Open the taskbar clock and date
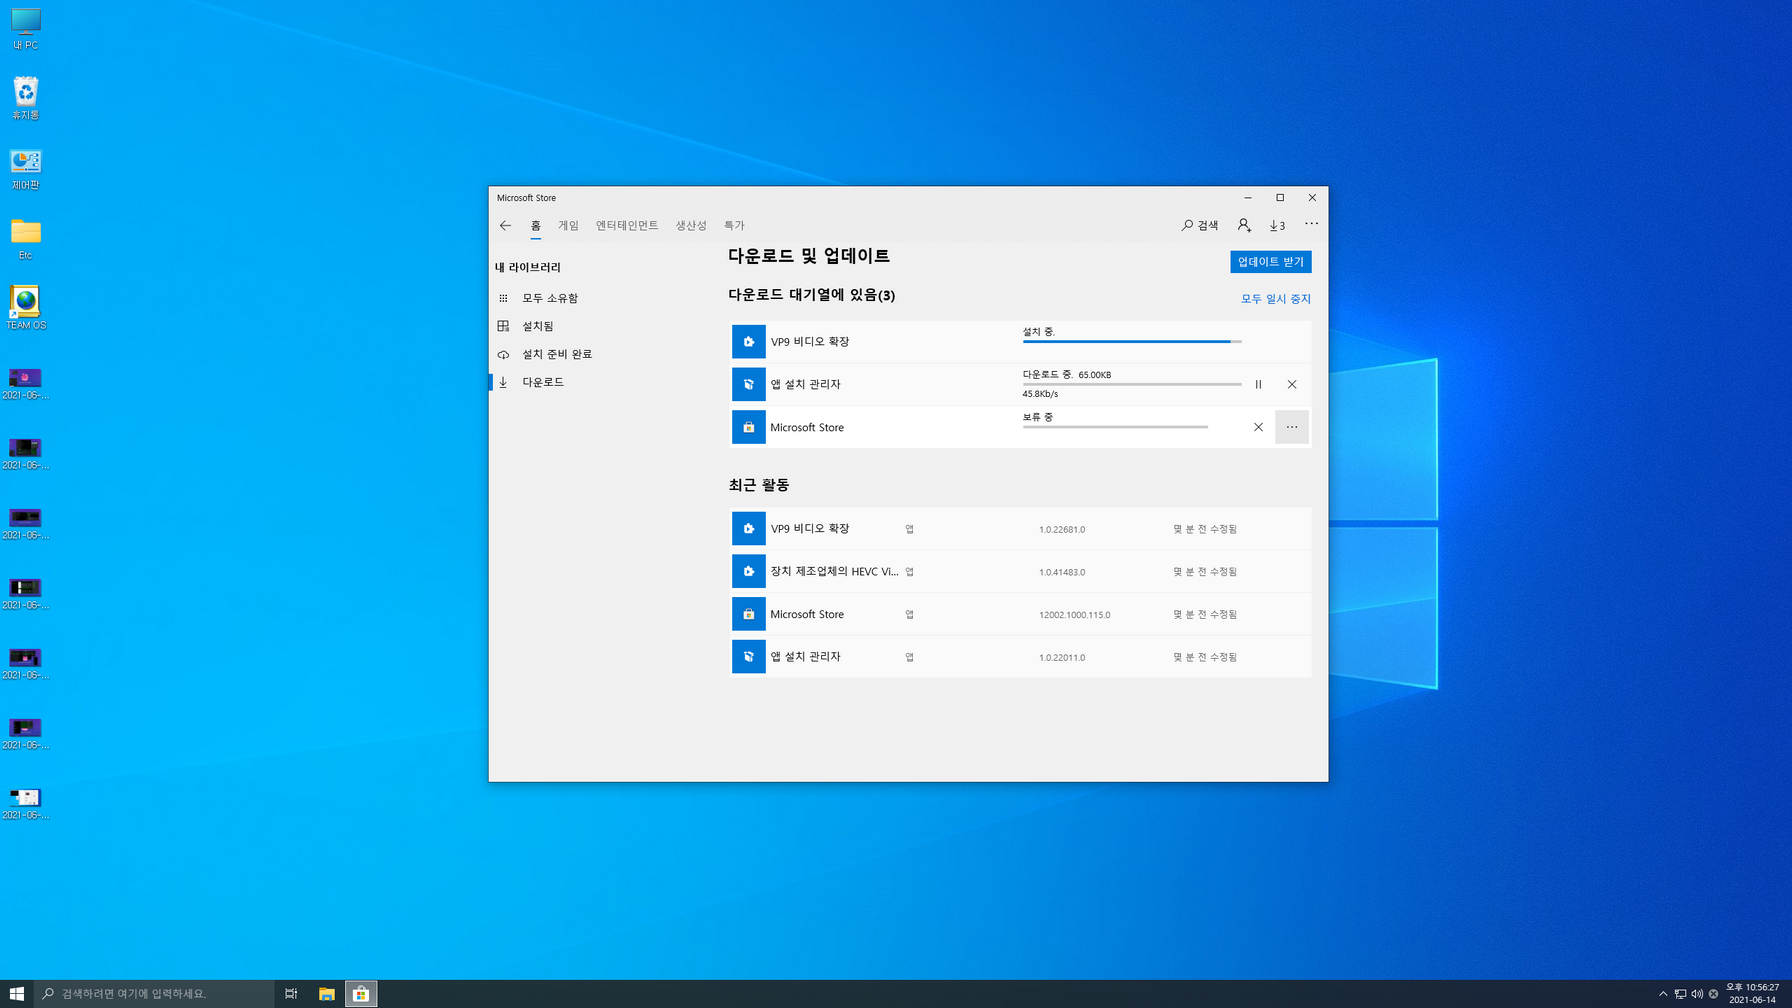 coord(1752,993)
